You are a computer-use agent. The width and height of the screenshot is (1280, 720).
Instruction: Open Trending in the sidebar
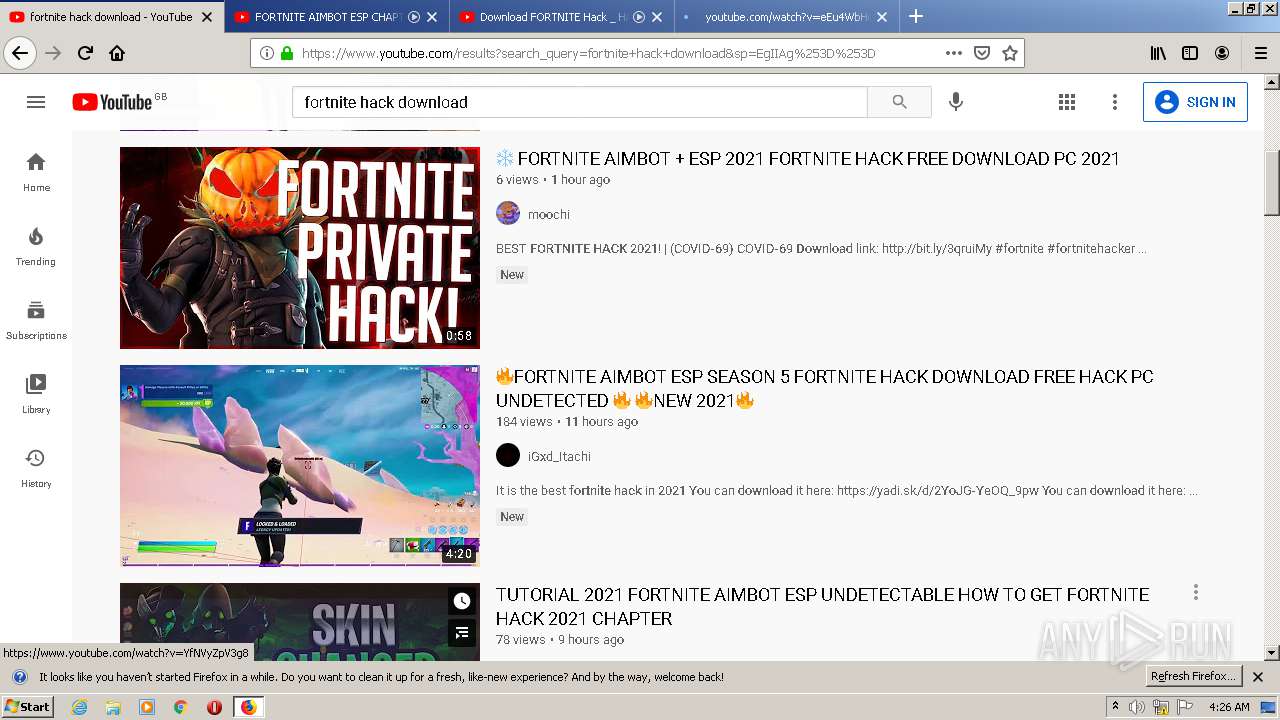36,246
